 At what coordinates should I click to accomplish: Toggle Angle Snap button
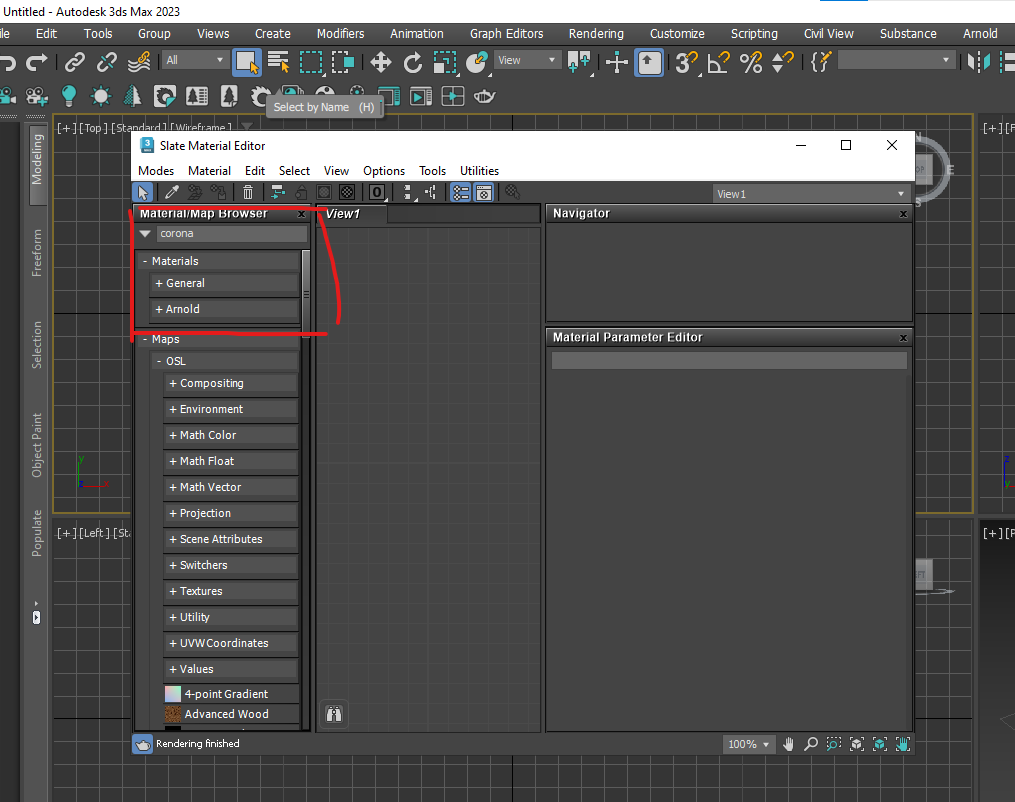click(719, 62)
